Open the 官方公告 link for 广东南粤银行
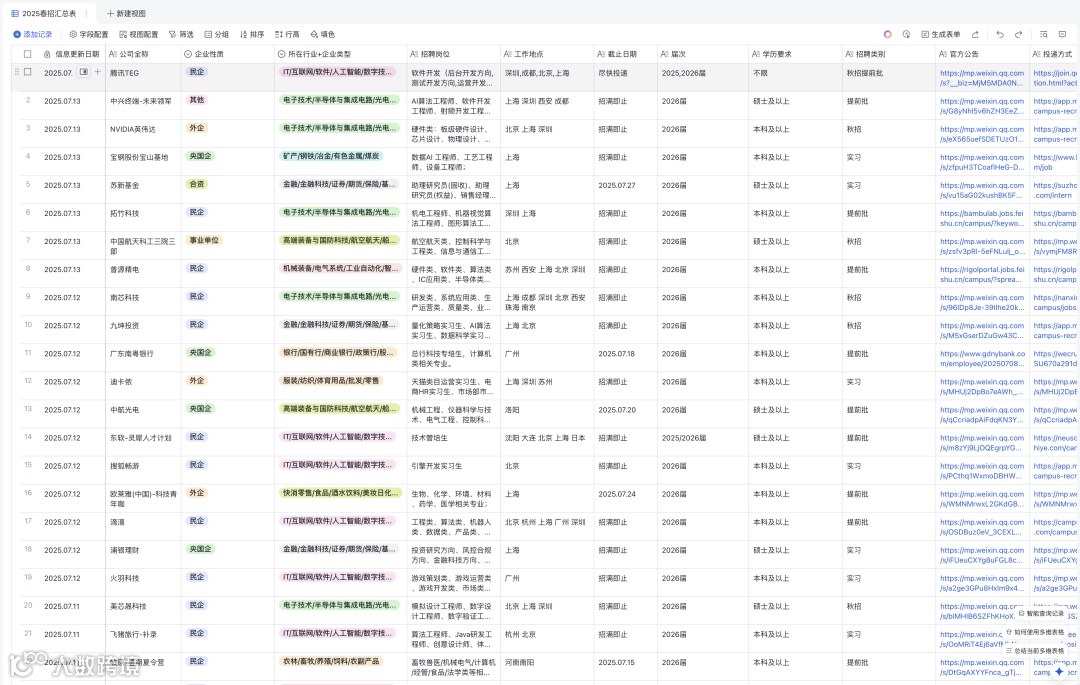1080x685 pixels. (x=982, y=359)
